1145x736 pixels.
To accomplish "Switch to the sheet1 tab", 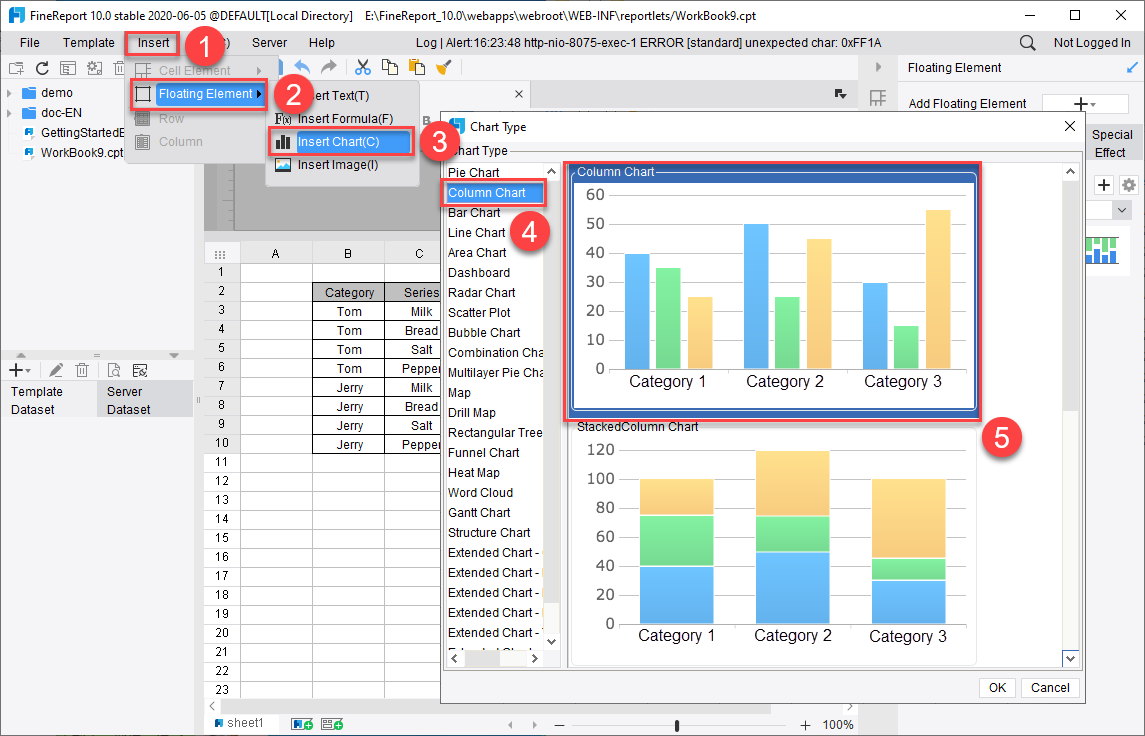I will [x=241, y=720].
